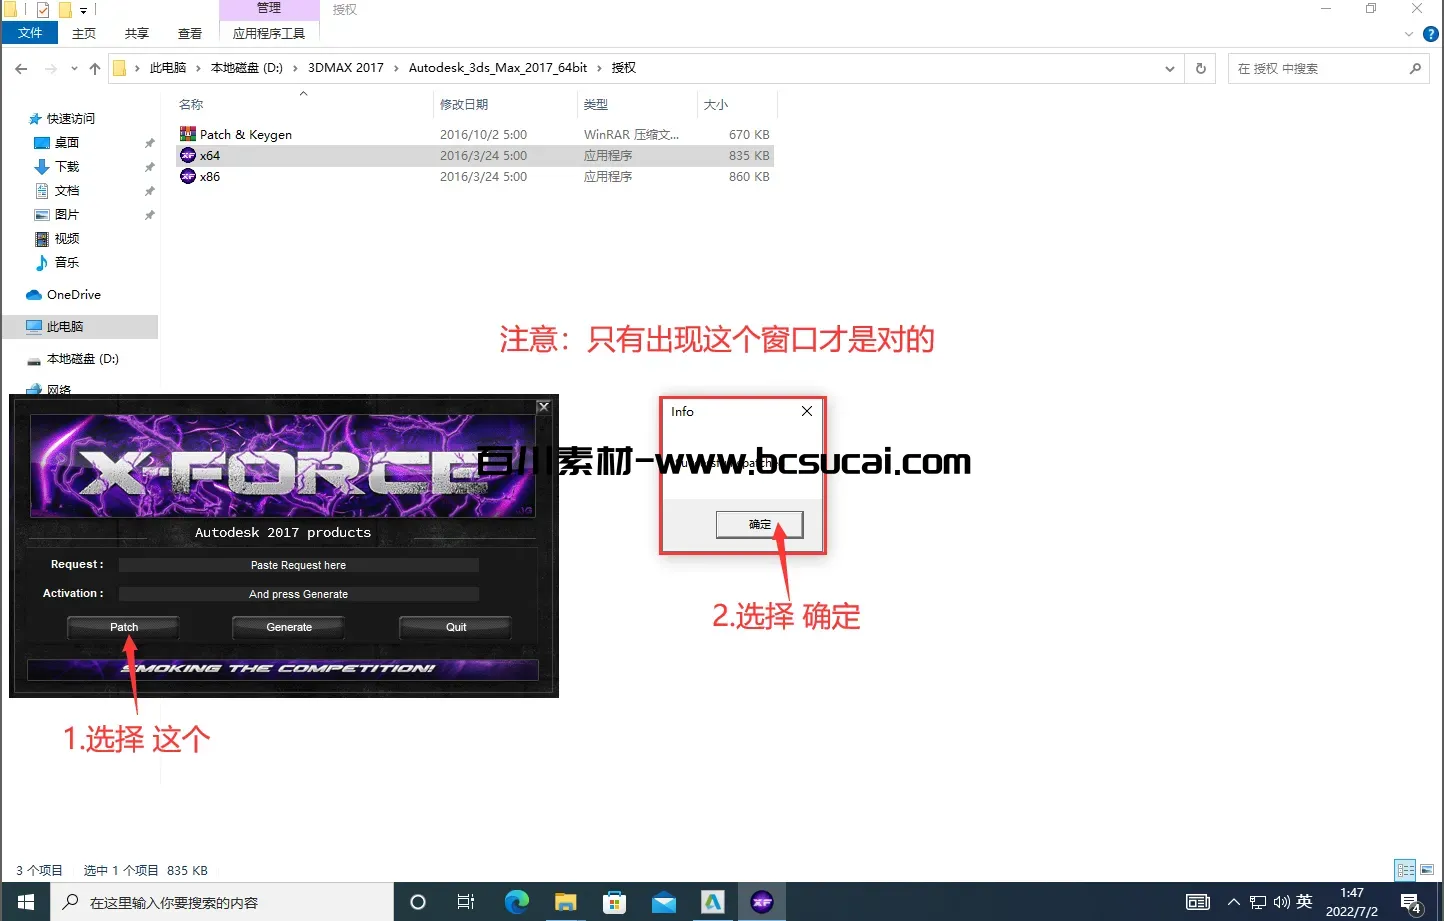Screen dimensions: 1444x921
Task: Open Task View on the taskbar
Action: (466, 902)
